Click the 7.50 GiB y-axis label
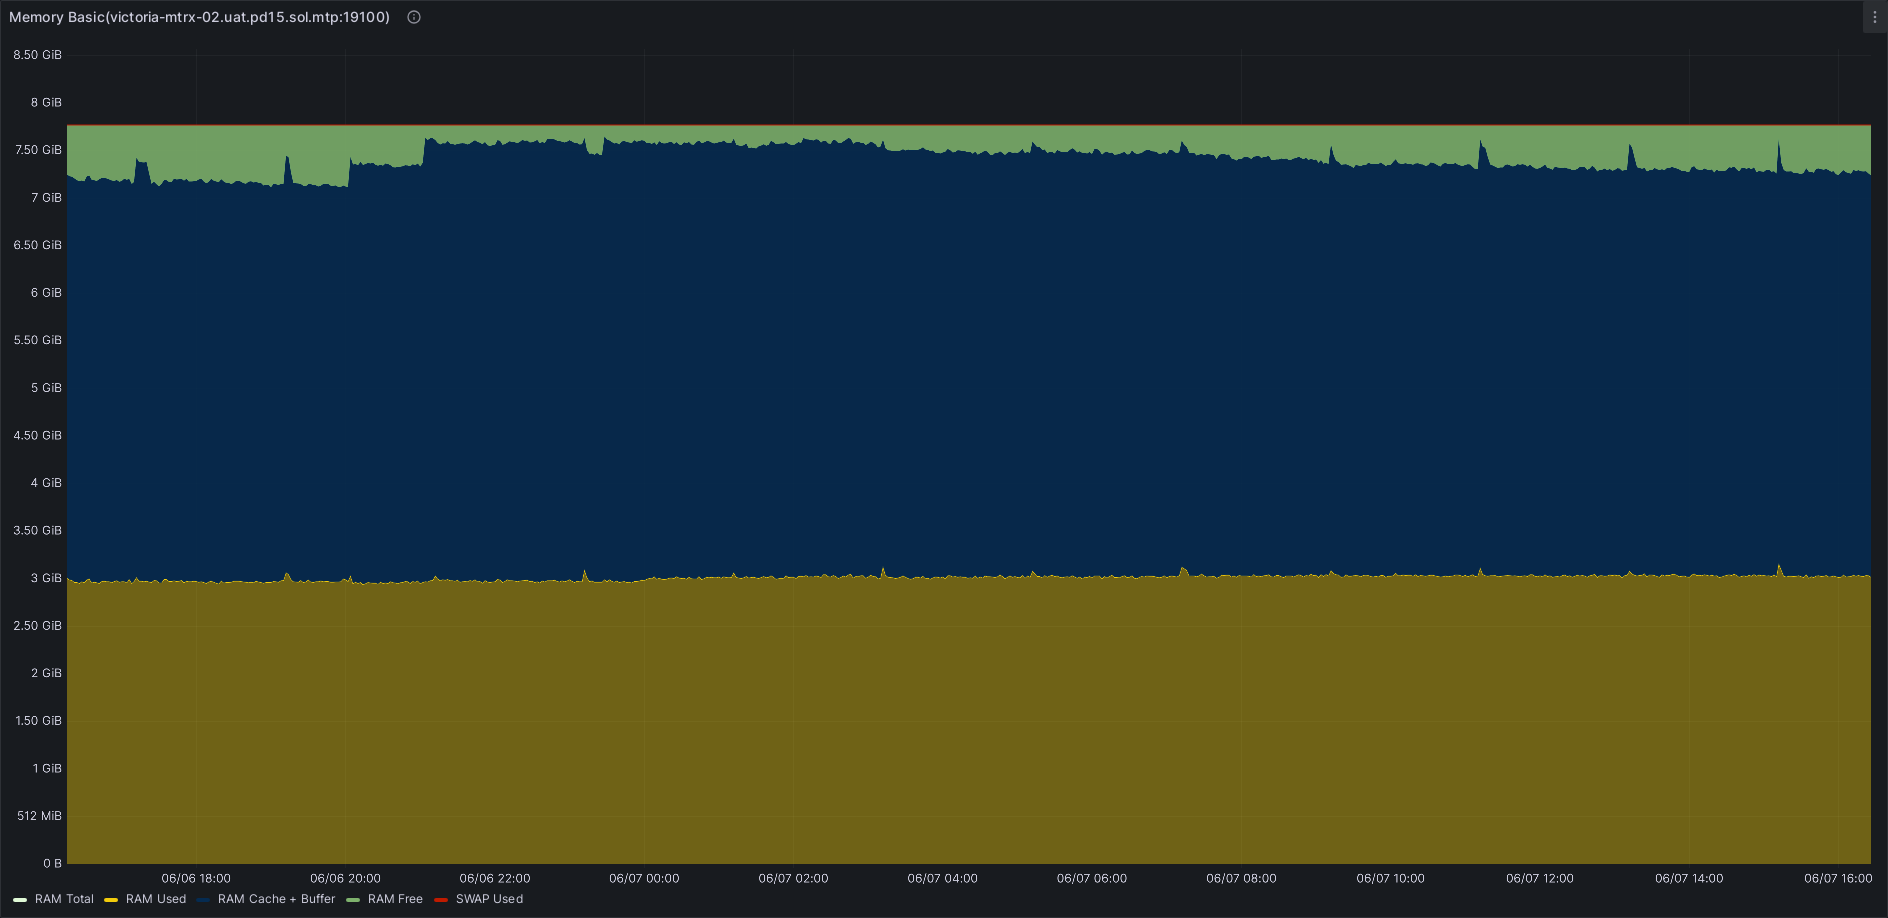 (38, 150)
